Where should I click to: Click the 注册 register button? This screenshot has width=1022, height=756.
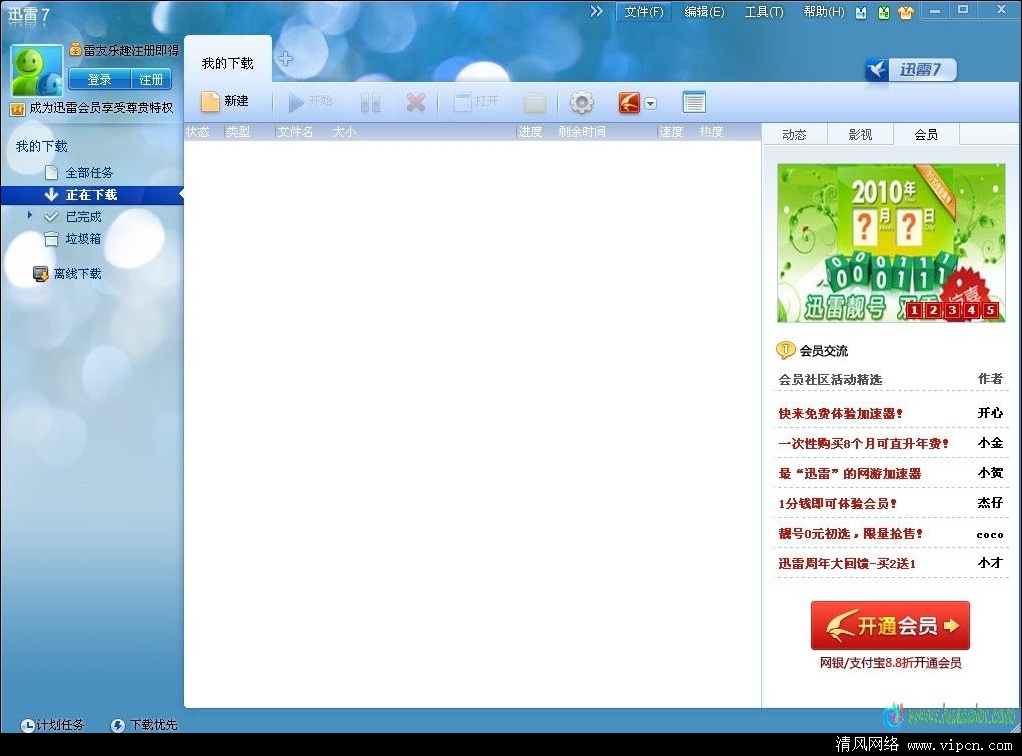[x=151, y=80]
